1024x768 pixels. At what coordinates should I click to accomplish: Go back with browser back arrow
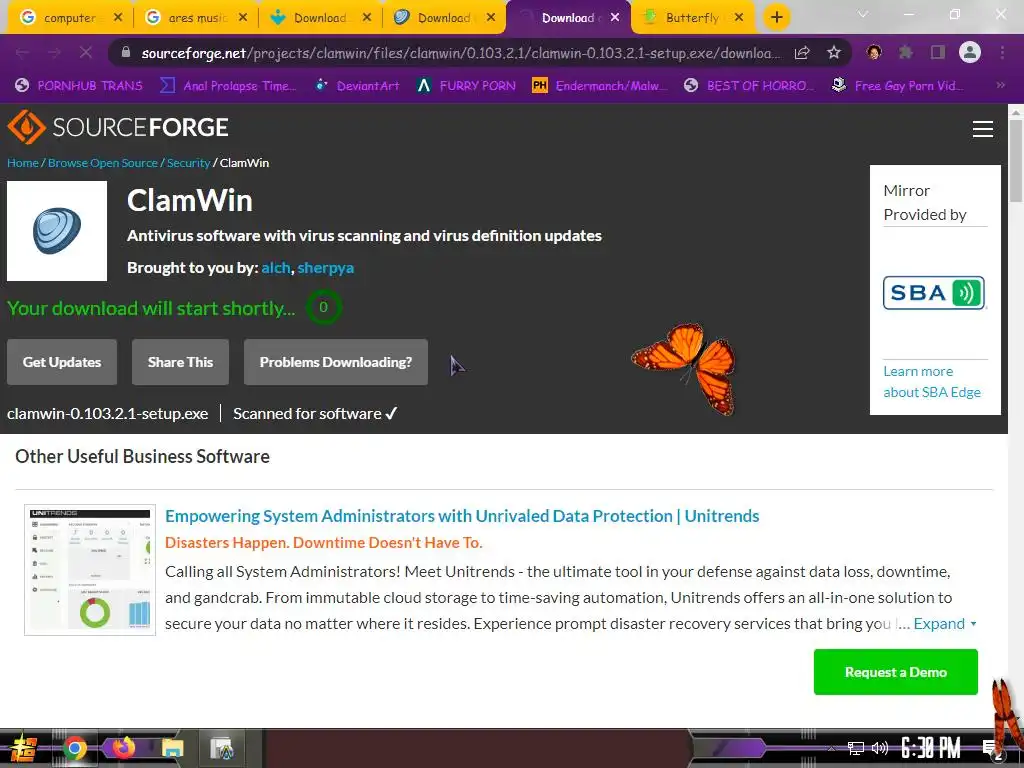coord(22,52)
